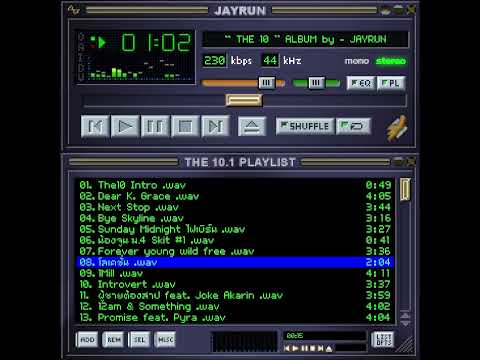Click the Previous track button in main window
Screen dimensions: 480x360
[95, 126]
